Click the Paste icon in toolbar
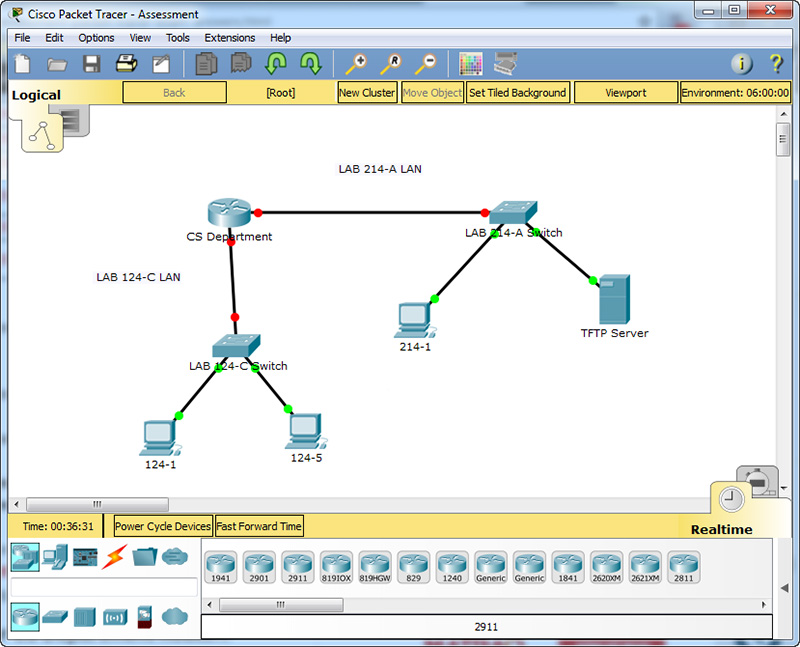Viewport: 800px width, 647px height. tap(241, 63)
